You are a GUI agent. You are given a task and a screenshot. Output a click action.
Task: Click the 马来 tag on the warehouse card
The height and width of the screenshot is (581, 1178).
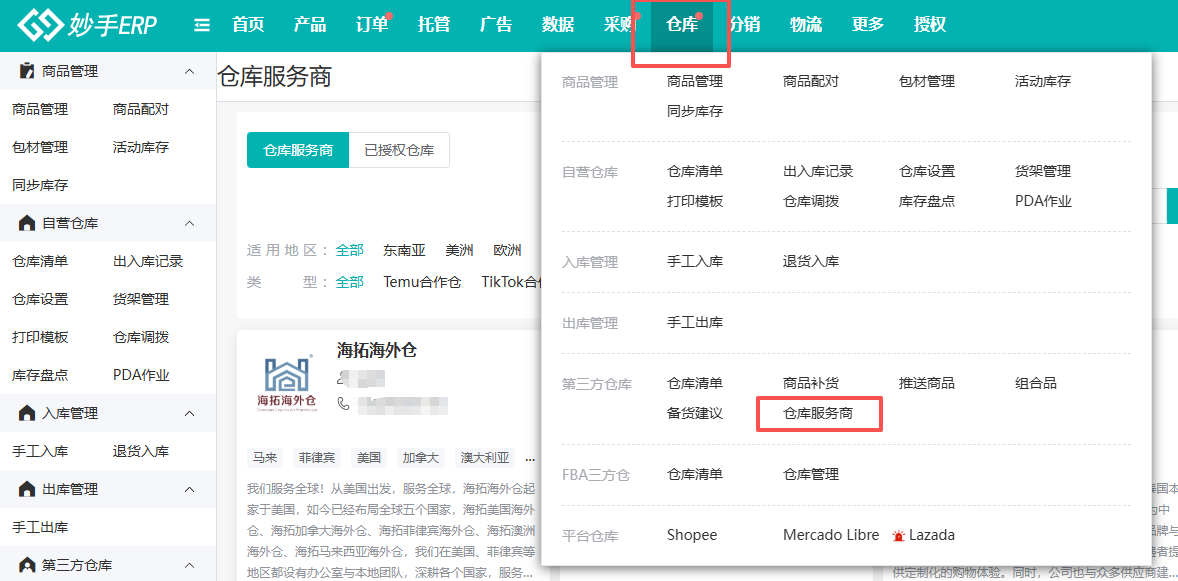pyautogui.click(x=265, y=458)
